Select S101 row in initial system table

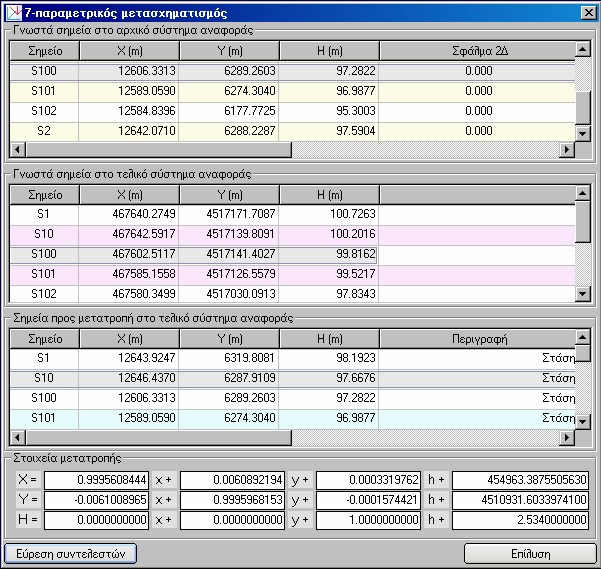click(x=292, y=91)
